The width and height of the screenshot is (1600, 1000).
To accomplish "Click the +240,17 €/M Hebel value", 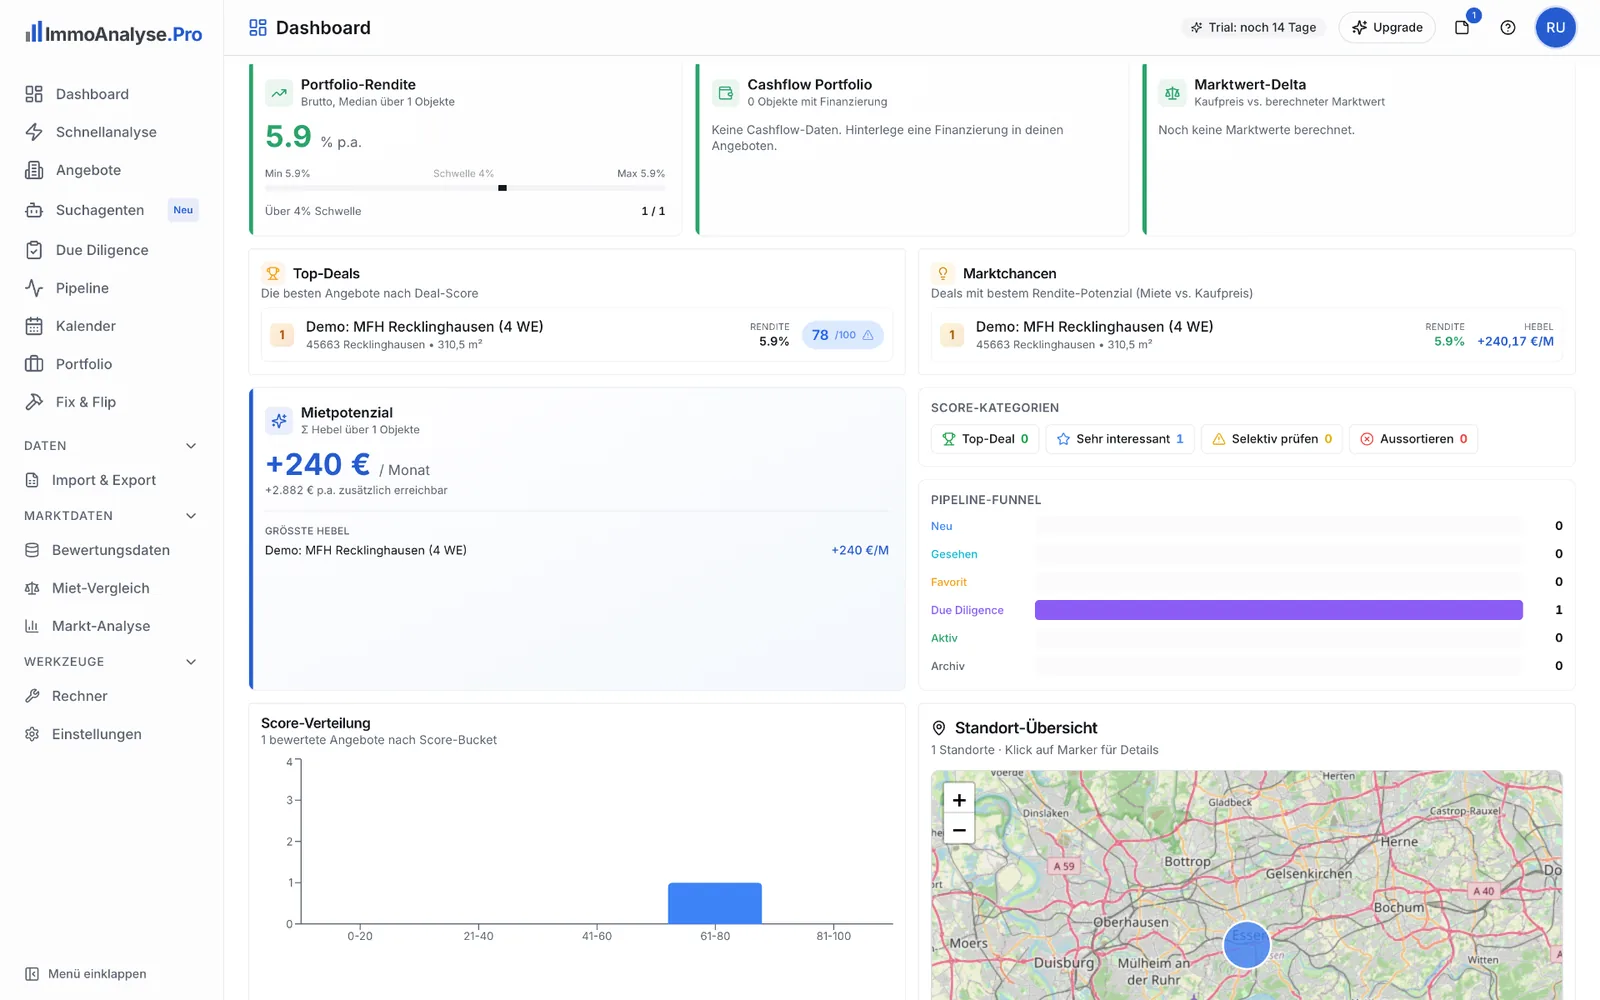I will 1515,341.
